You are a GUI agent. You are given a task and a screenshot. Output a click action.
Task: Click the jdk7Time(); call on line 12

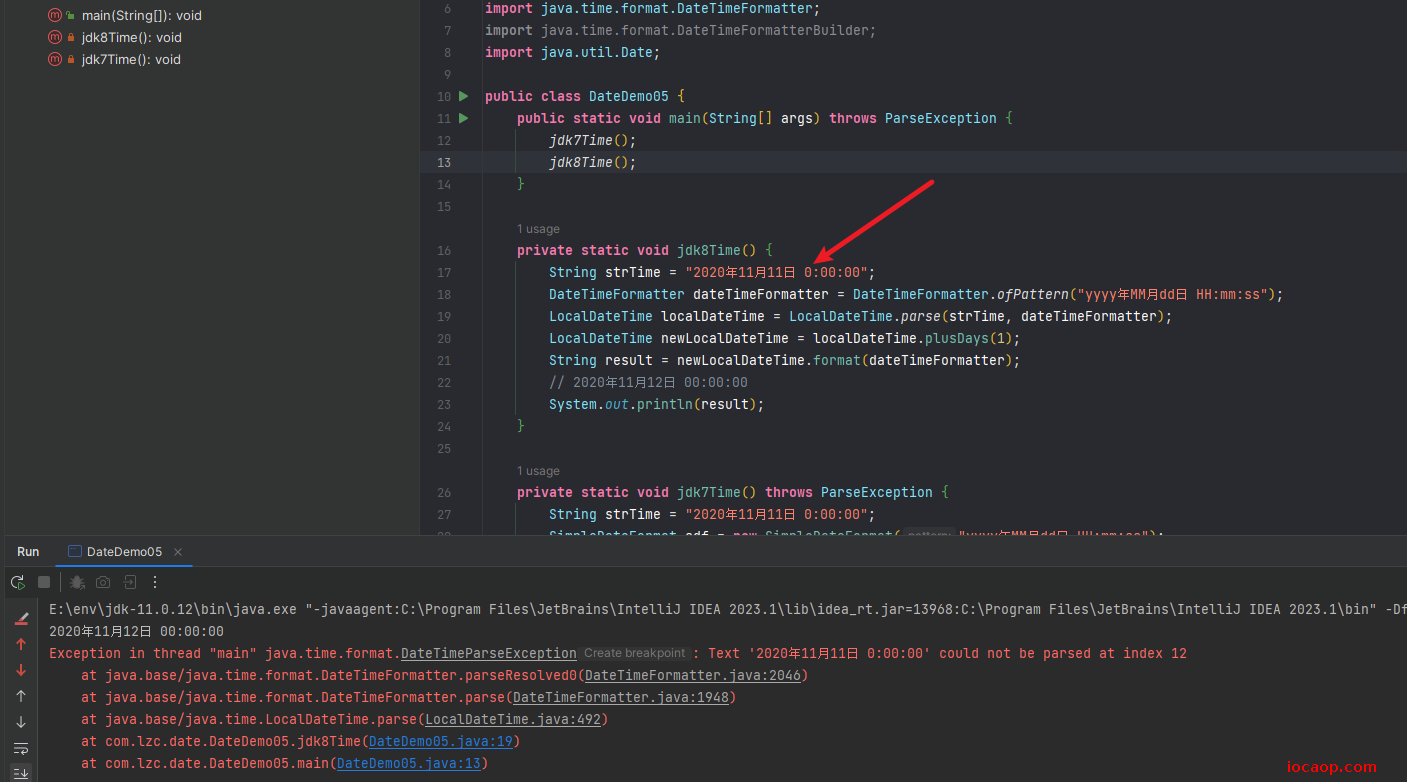click(592, 140)
